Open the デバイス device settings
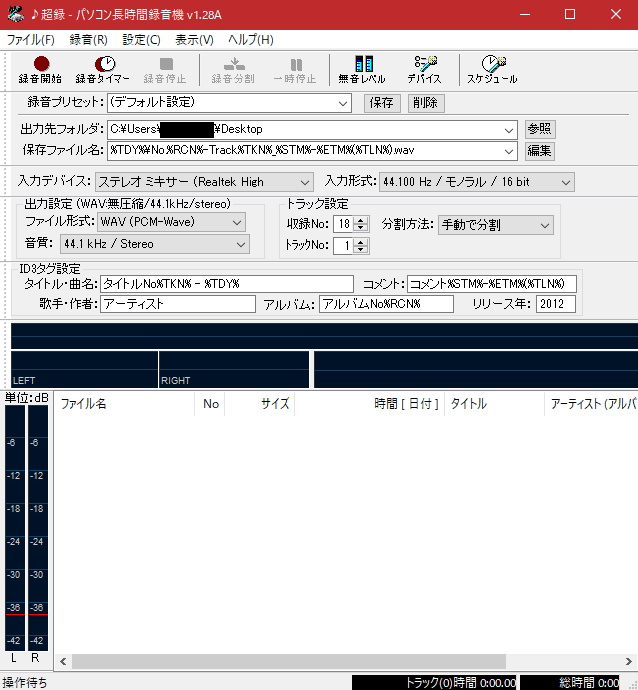This screenshot has width=638, height=690. pos(424,70)
